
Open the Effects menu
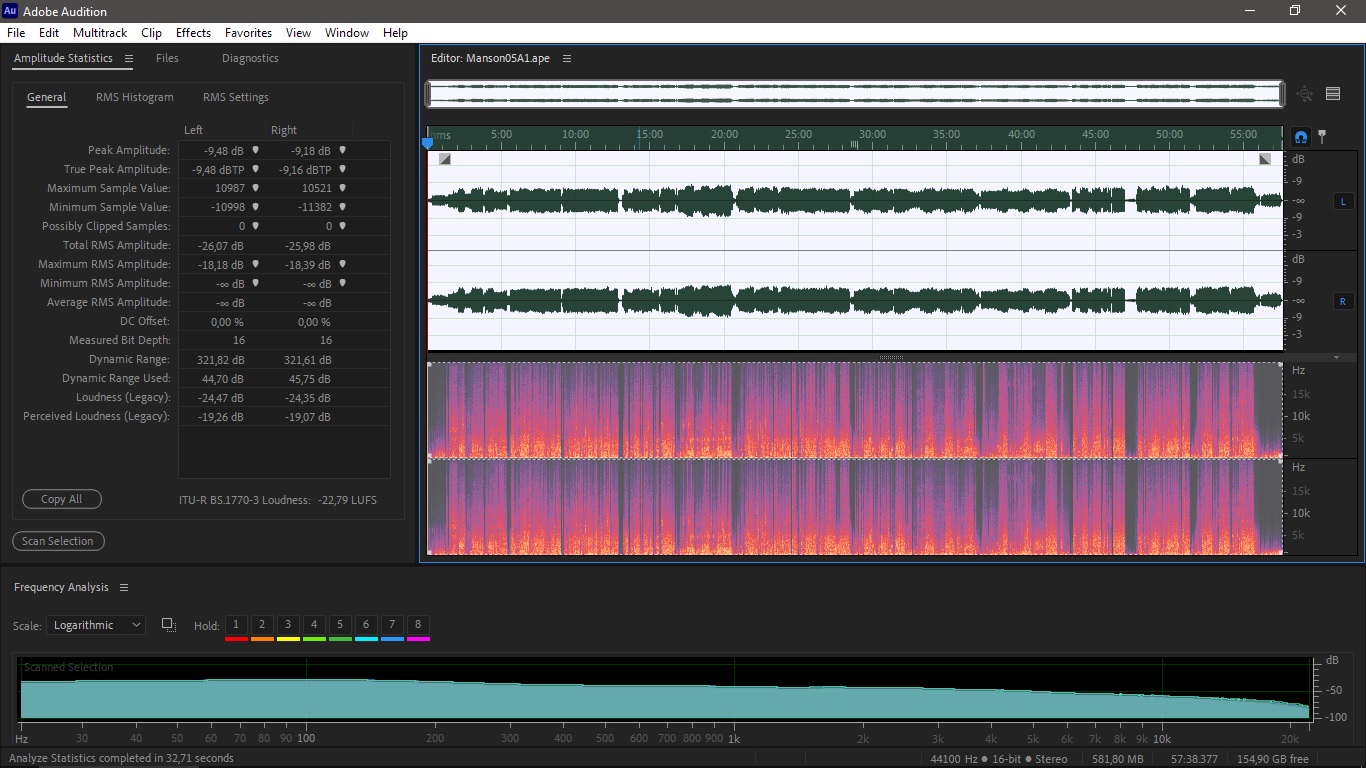click(x=193, y=33)
